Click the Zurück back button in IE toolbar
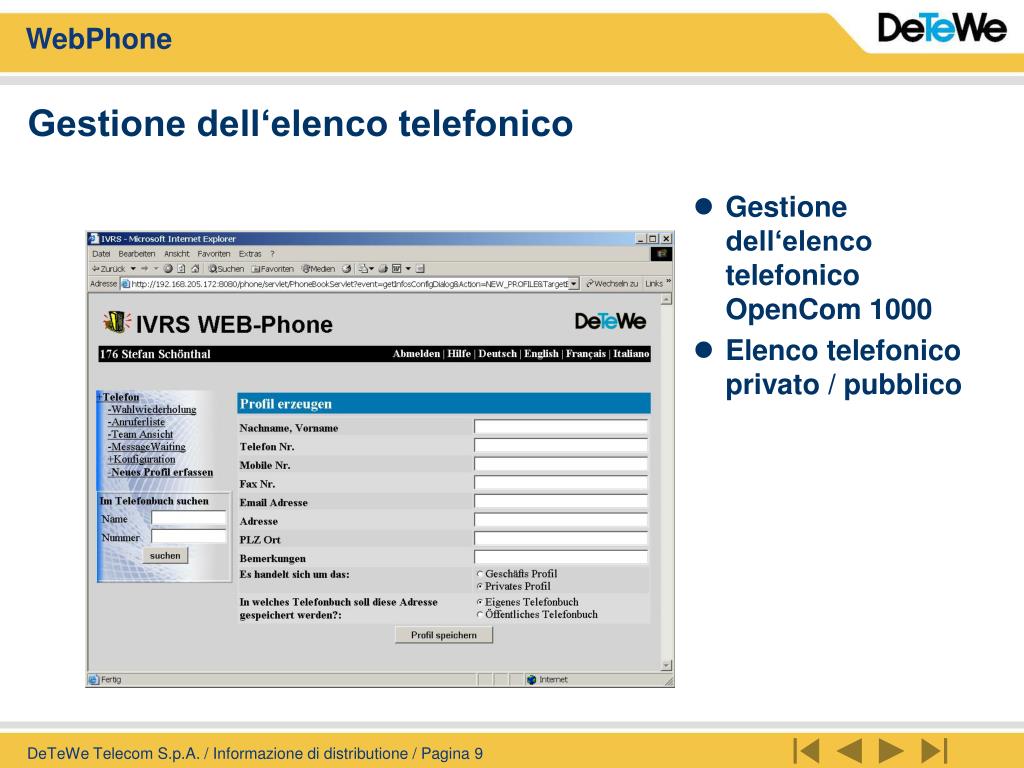Screen dimensions: 1024x768 [108, 268]
